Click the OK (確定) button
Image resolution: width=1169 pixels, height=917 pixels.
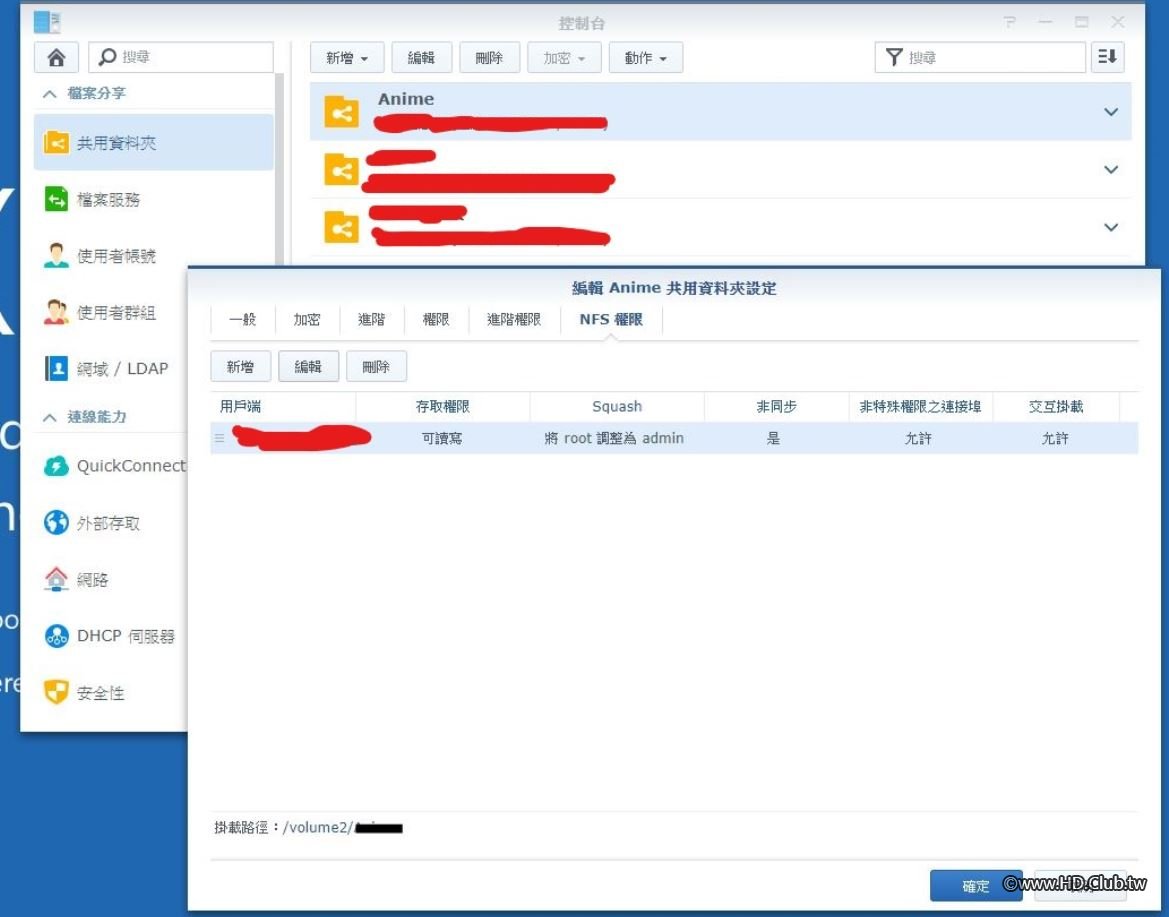point(975,886)
